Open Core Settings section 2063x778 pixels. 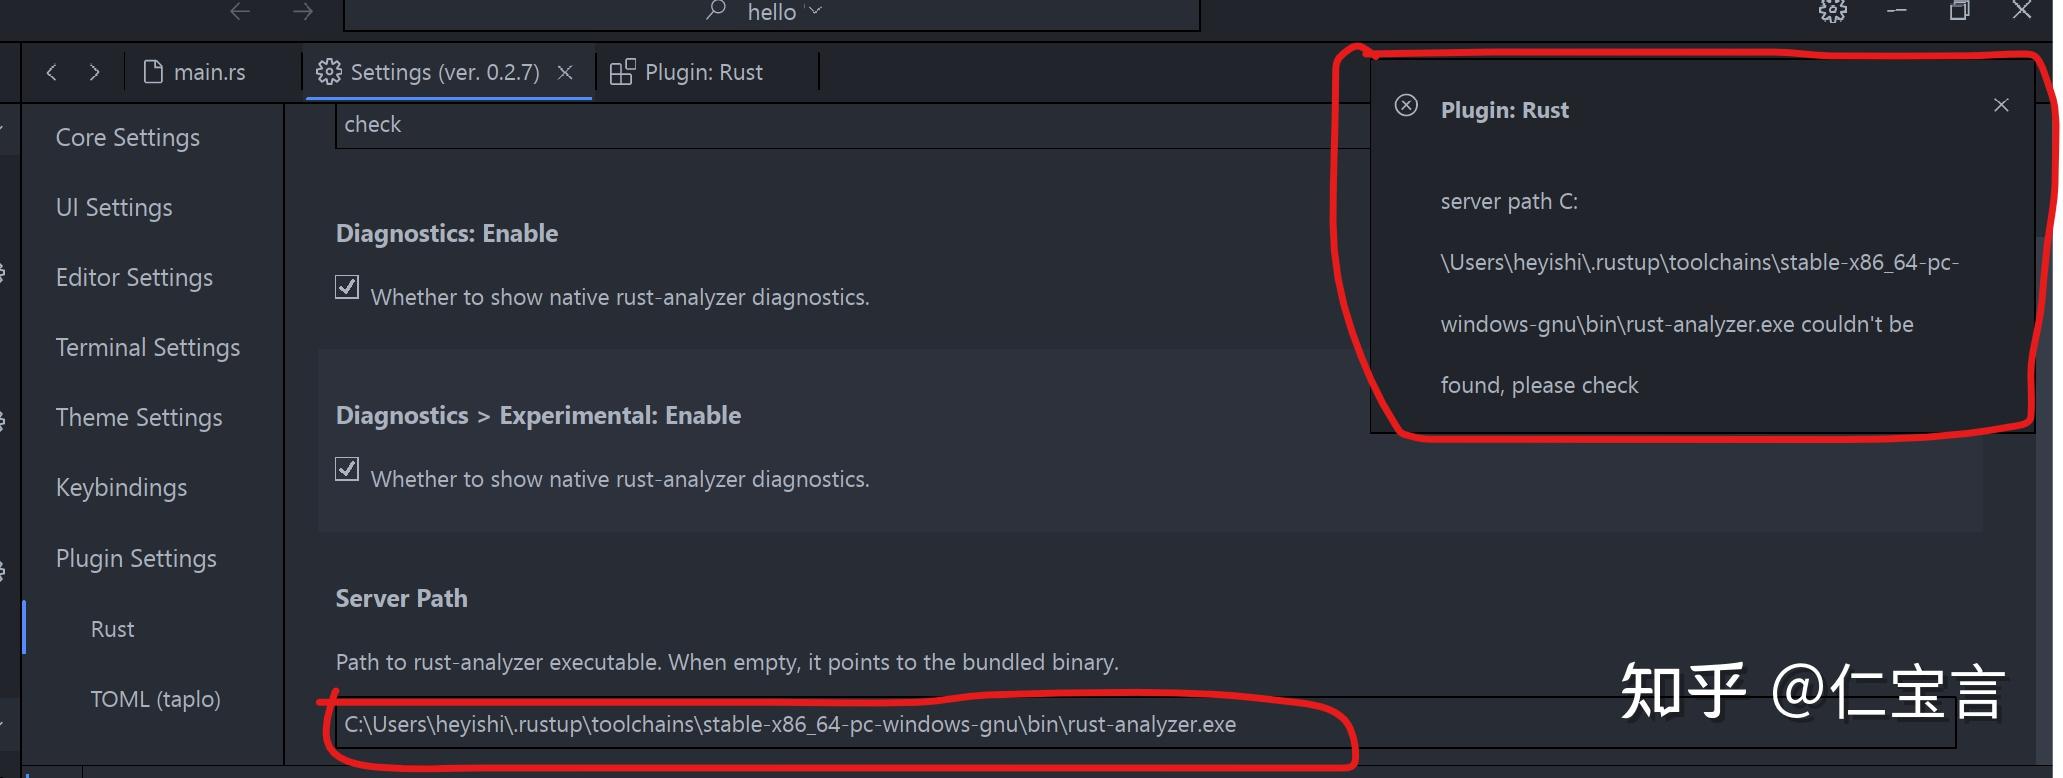click(x=128, y=137)
